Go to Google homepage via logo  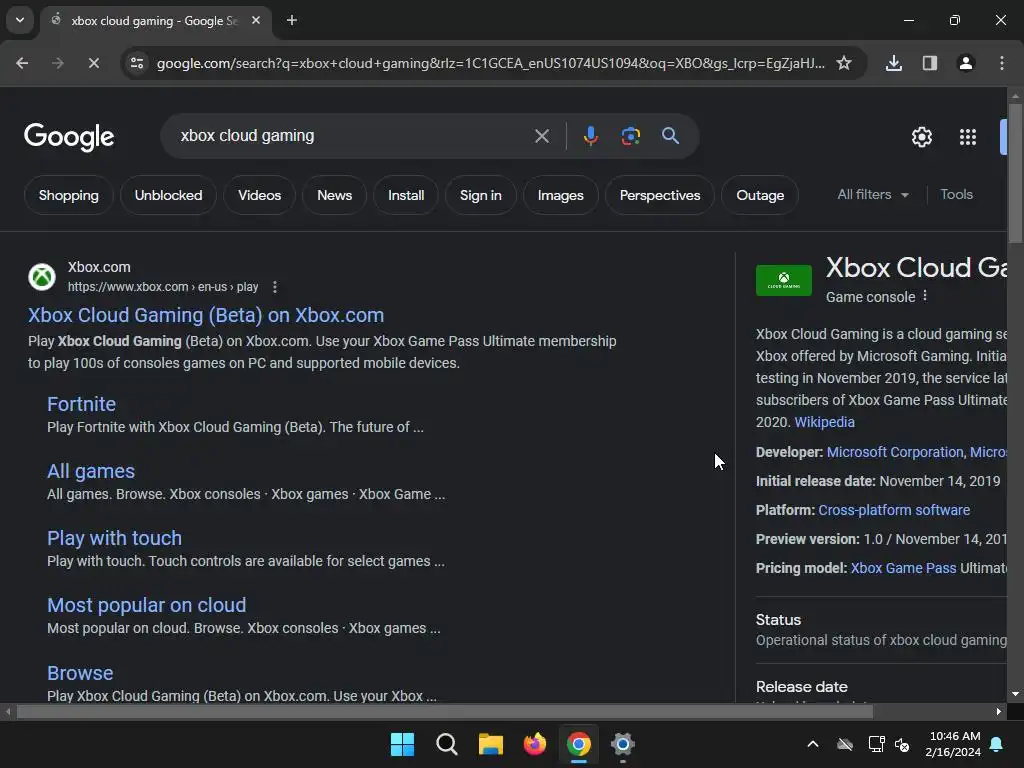pos(69,137)
